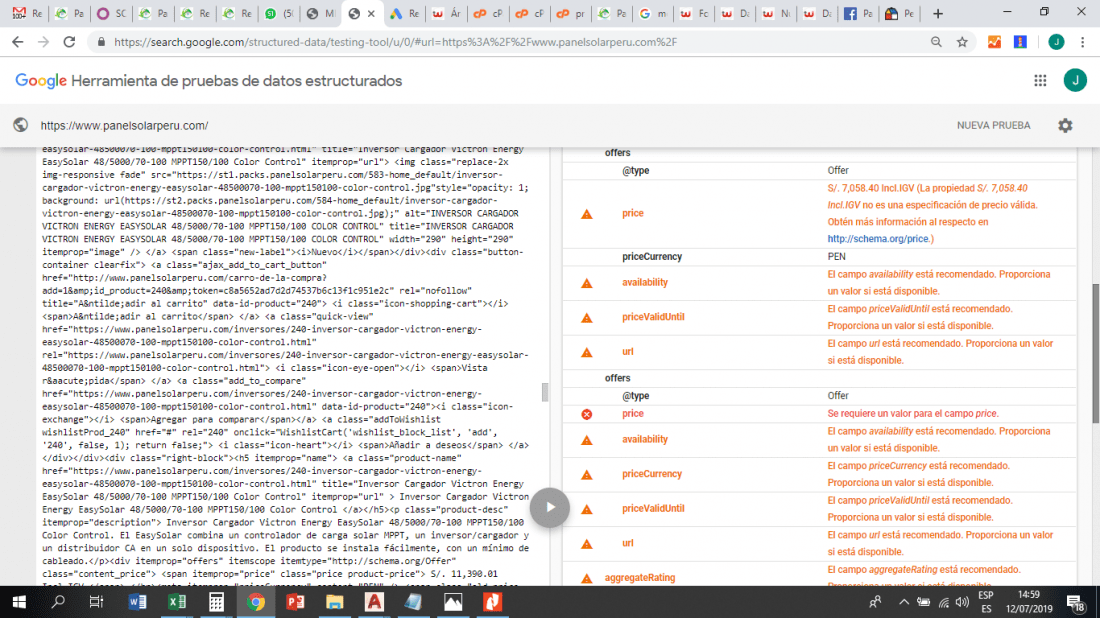
Task: Open the Google apps grid
Action: coord(1040,81)
